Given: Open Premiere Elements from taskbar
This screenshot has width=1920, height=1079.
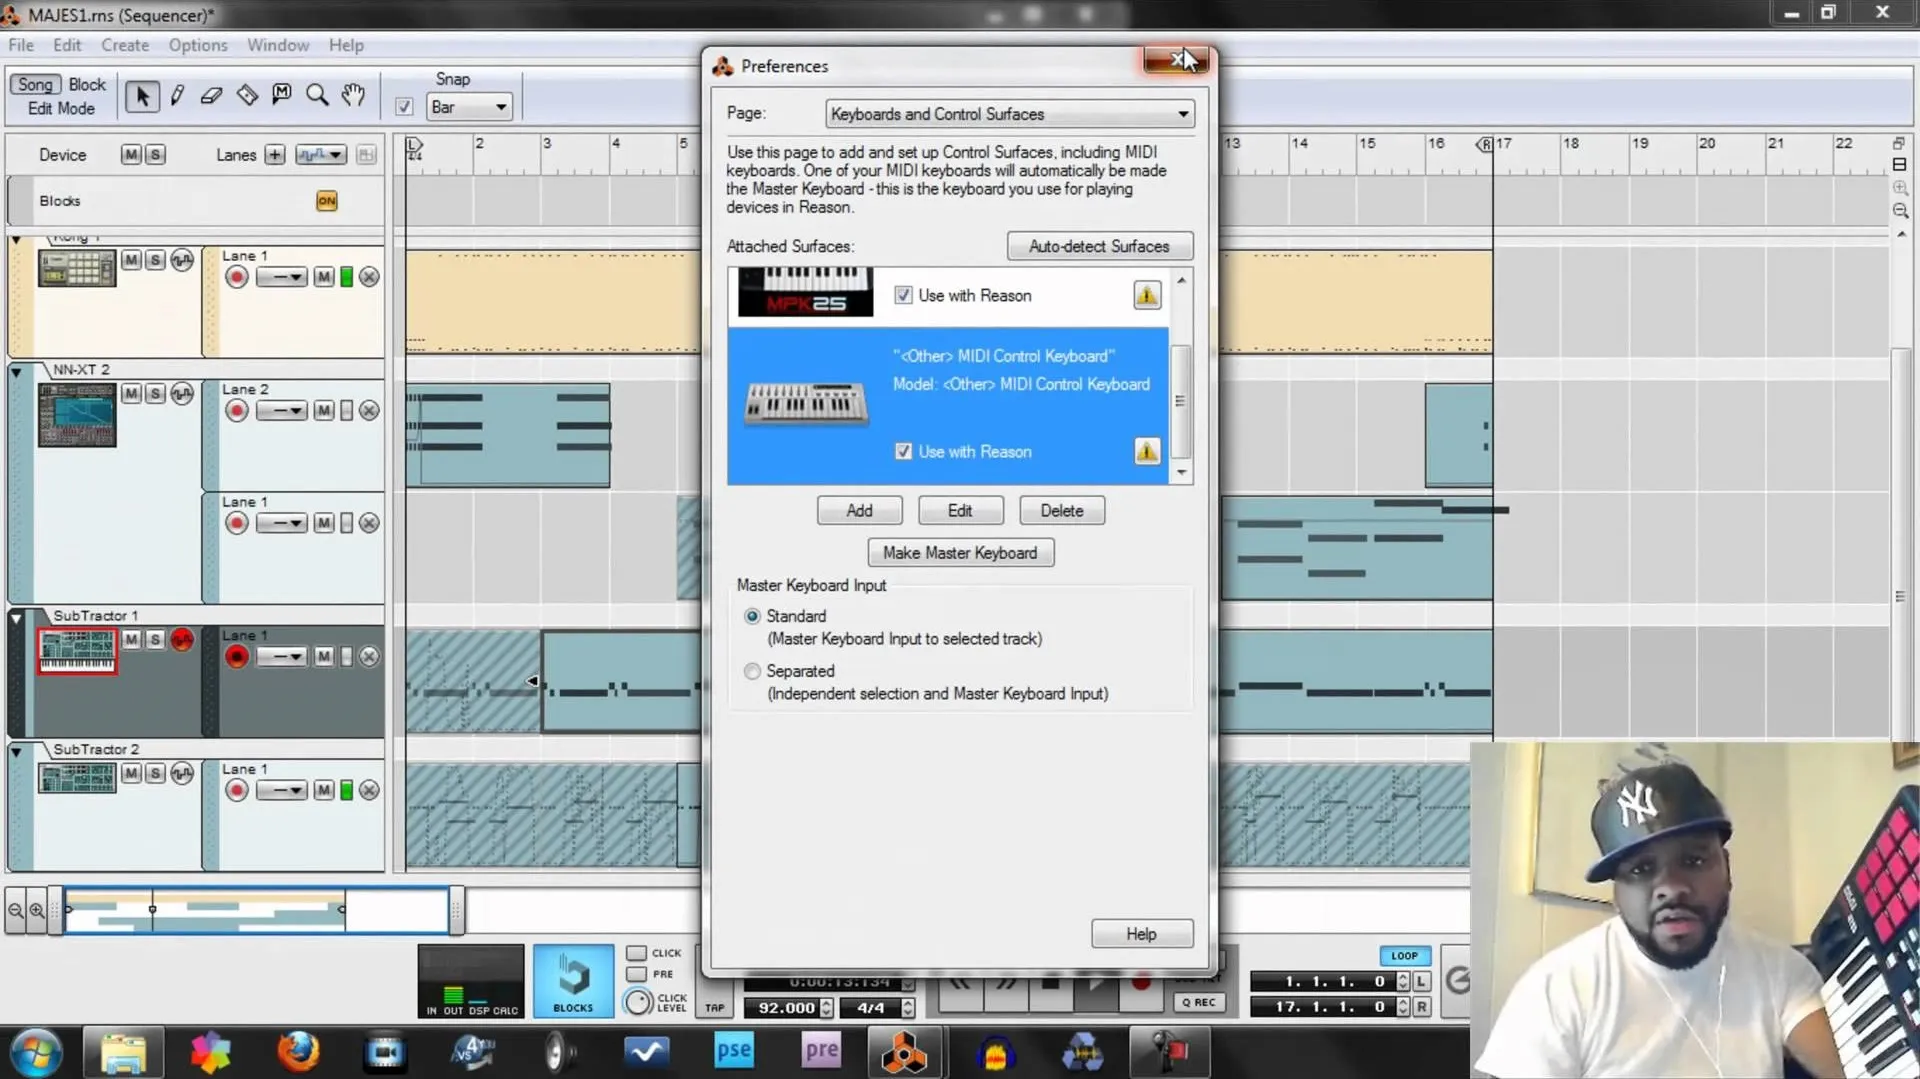Looking at the screenshot, I should (821, 1052).
